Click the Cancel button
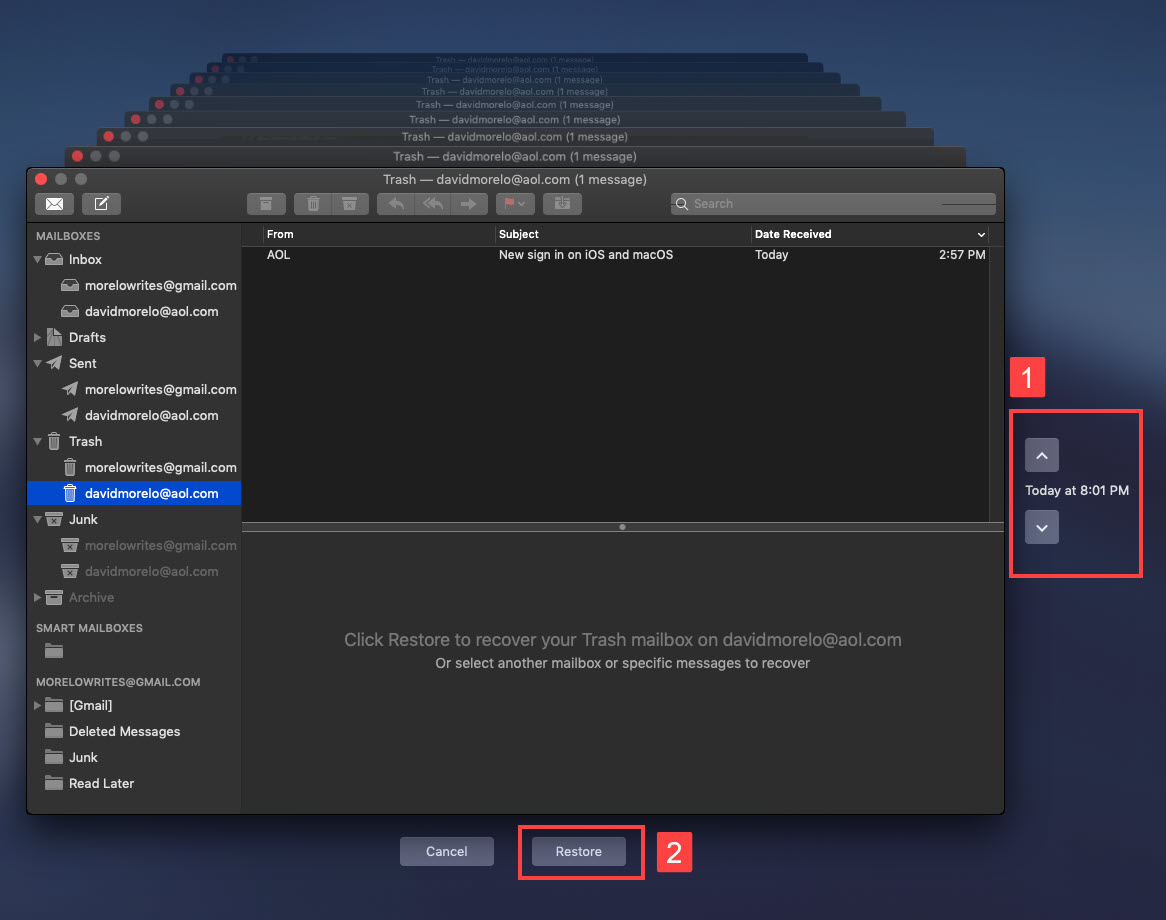 447,852
